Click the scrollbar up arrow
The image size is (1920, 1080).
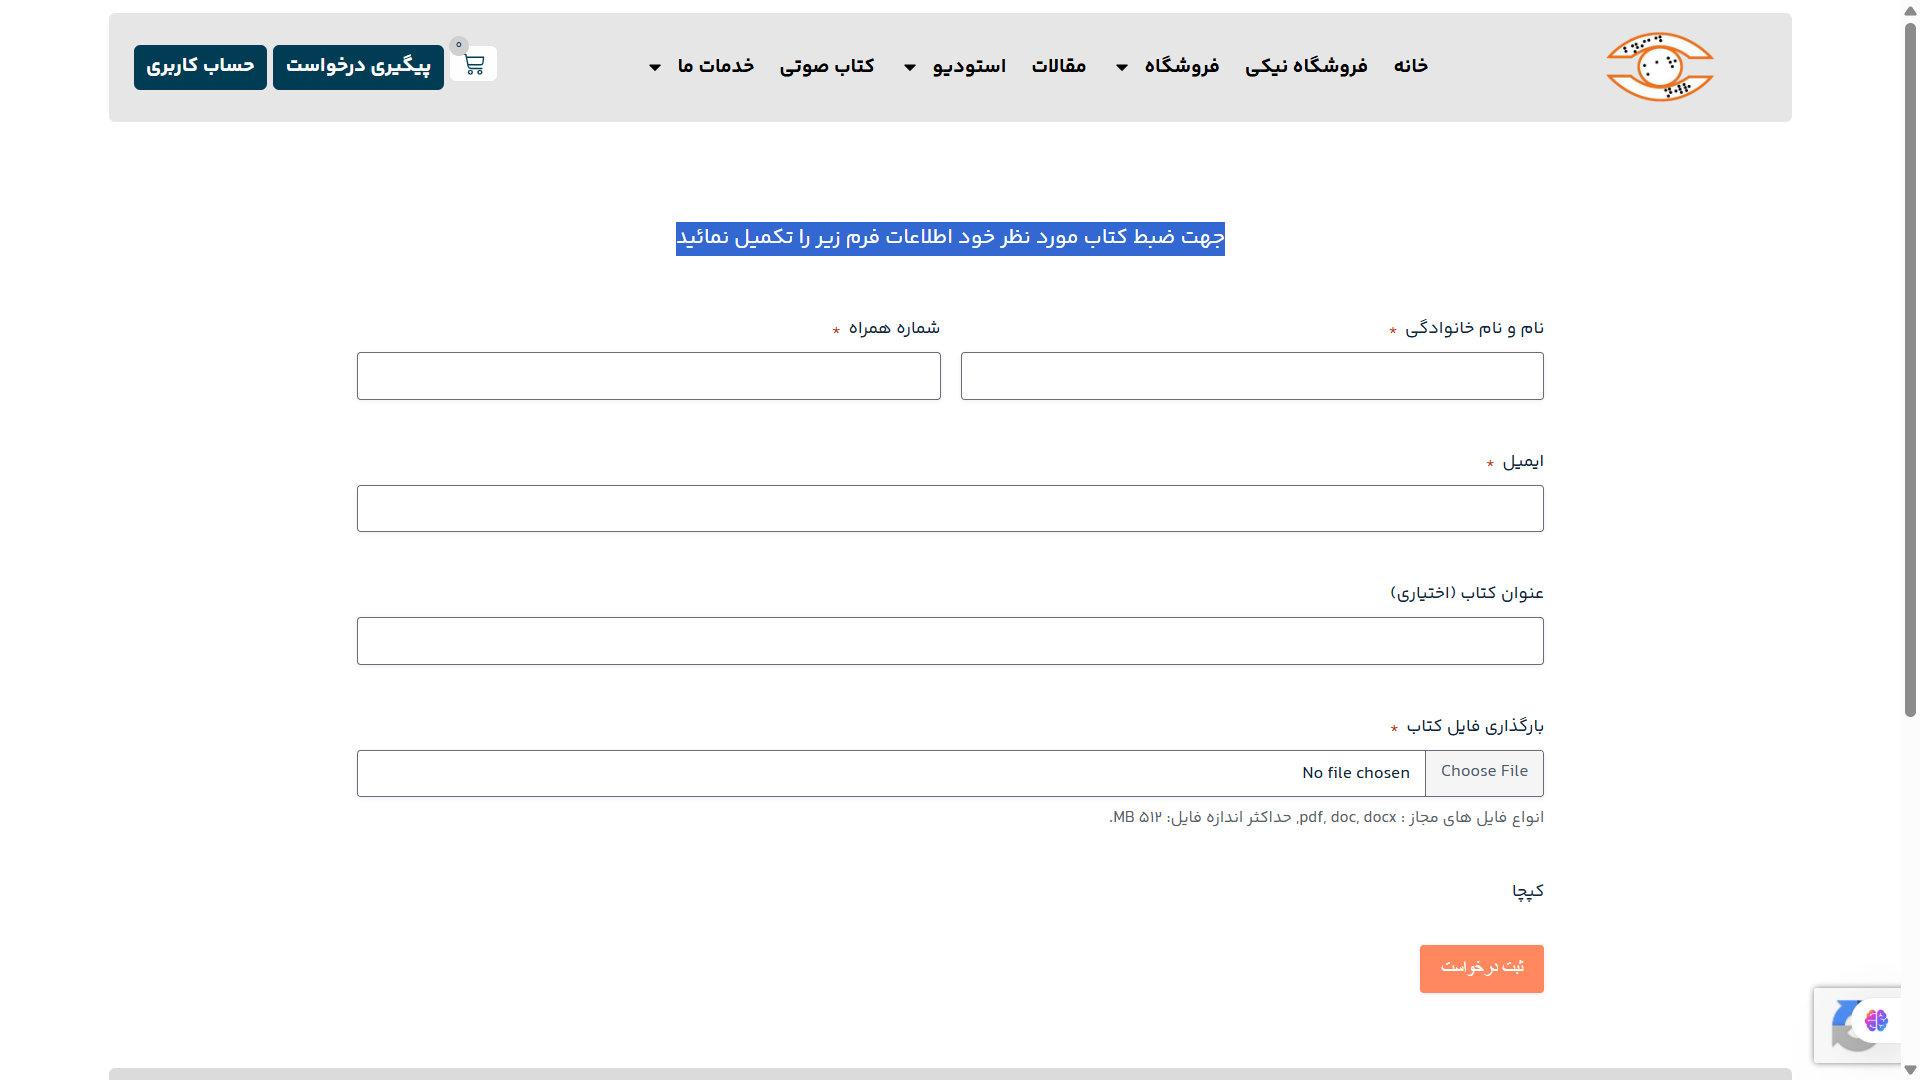(1910, 10)
